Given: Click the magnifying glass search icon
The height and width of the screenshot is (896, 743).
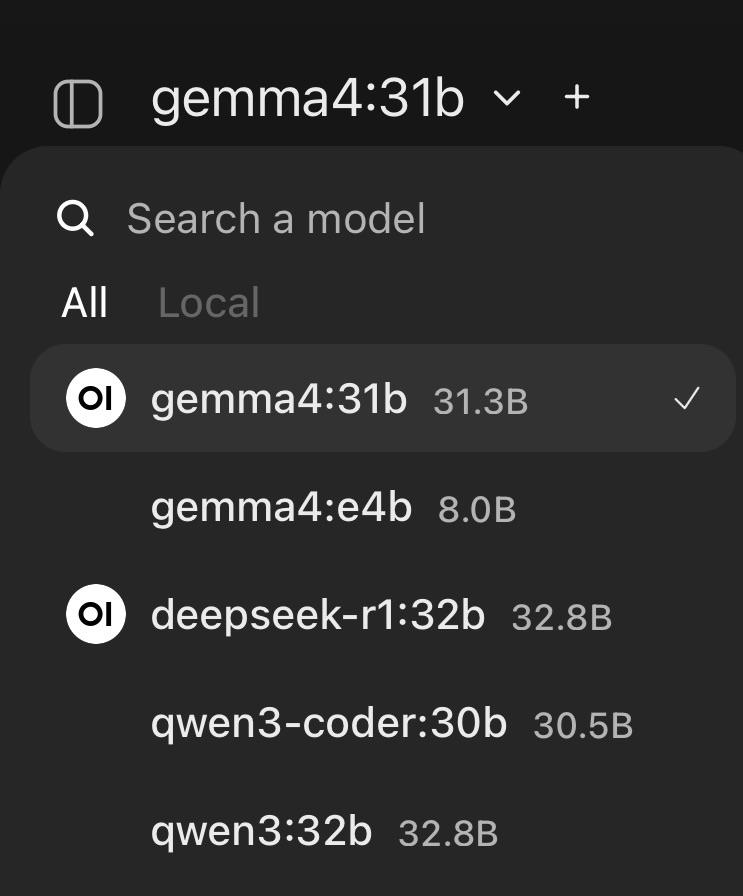Looking at the screenshot, I should coord(76,218).
